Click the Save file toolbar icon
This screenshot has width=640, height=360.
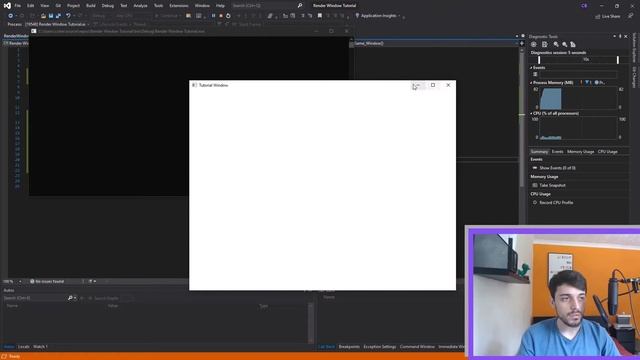(x=51, y=16)
